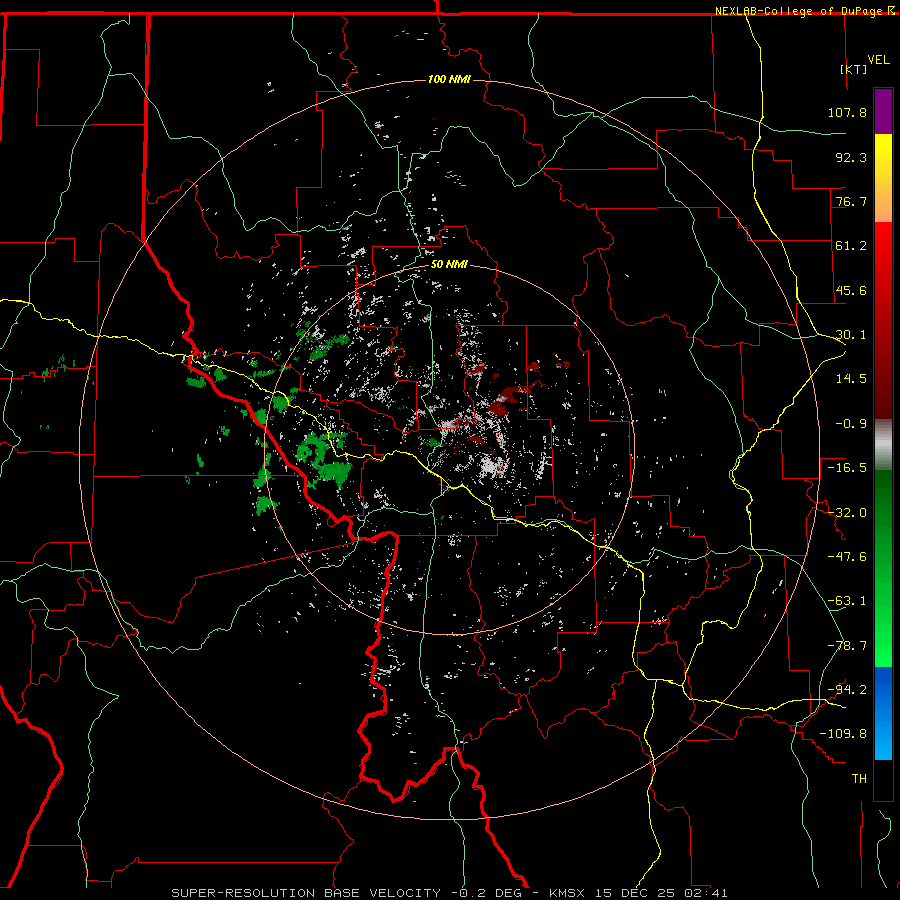900x900 pixels.
Task: Pick the red segment of velocity colorbar
Action: click(x=883, y=320)
